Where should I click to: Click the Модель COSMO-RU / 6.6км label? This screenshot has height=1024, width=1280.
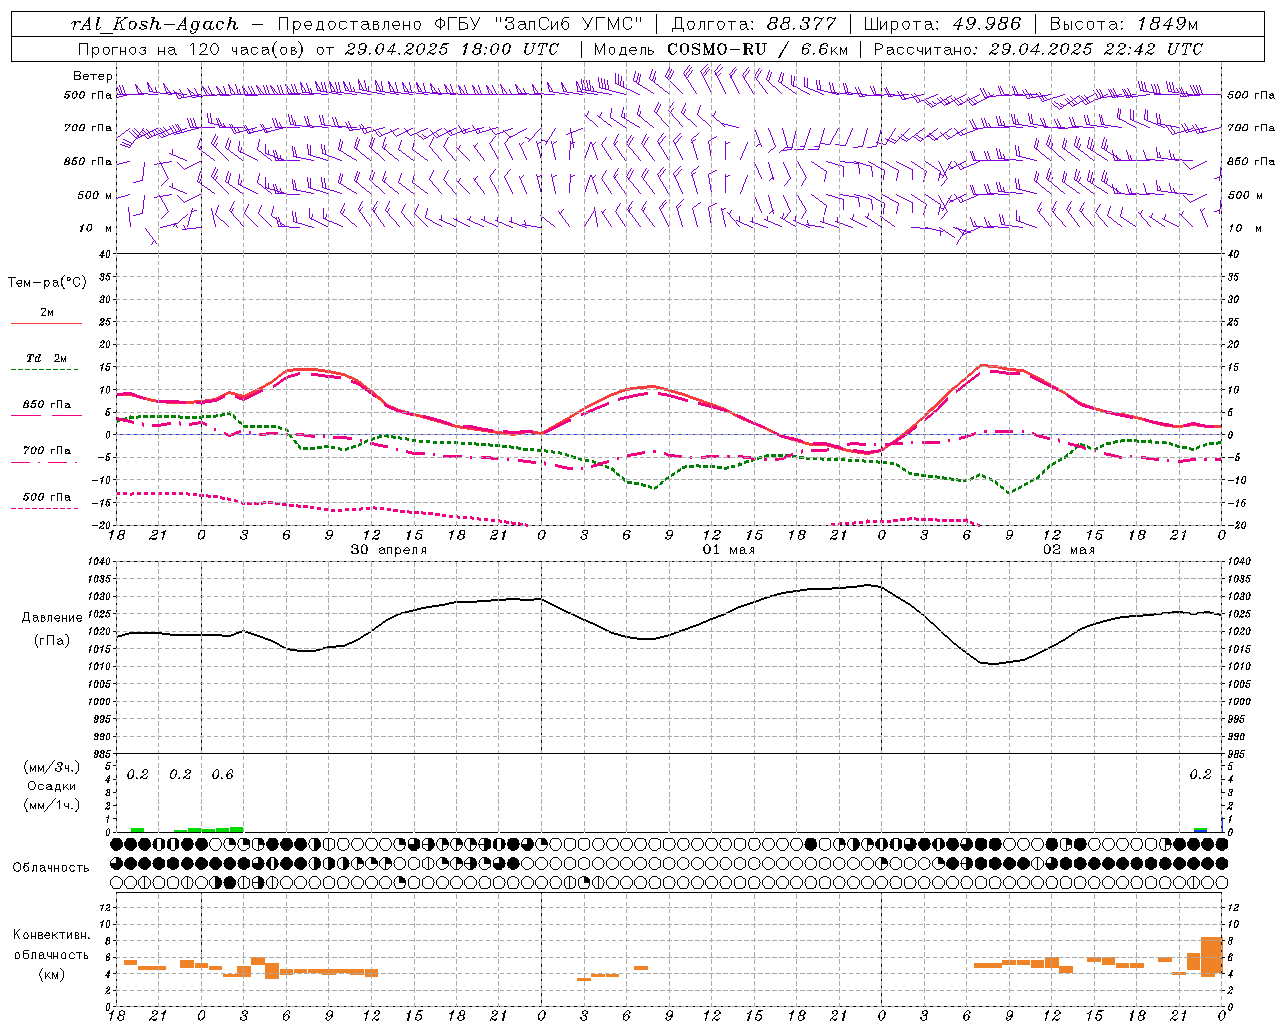click(x=721, y=49)
